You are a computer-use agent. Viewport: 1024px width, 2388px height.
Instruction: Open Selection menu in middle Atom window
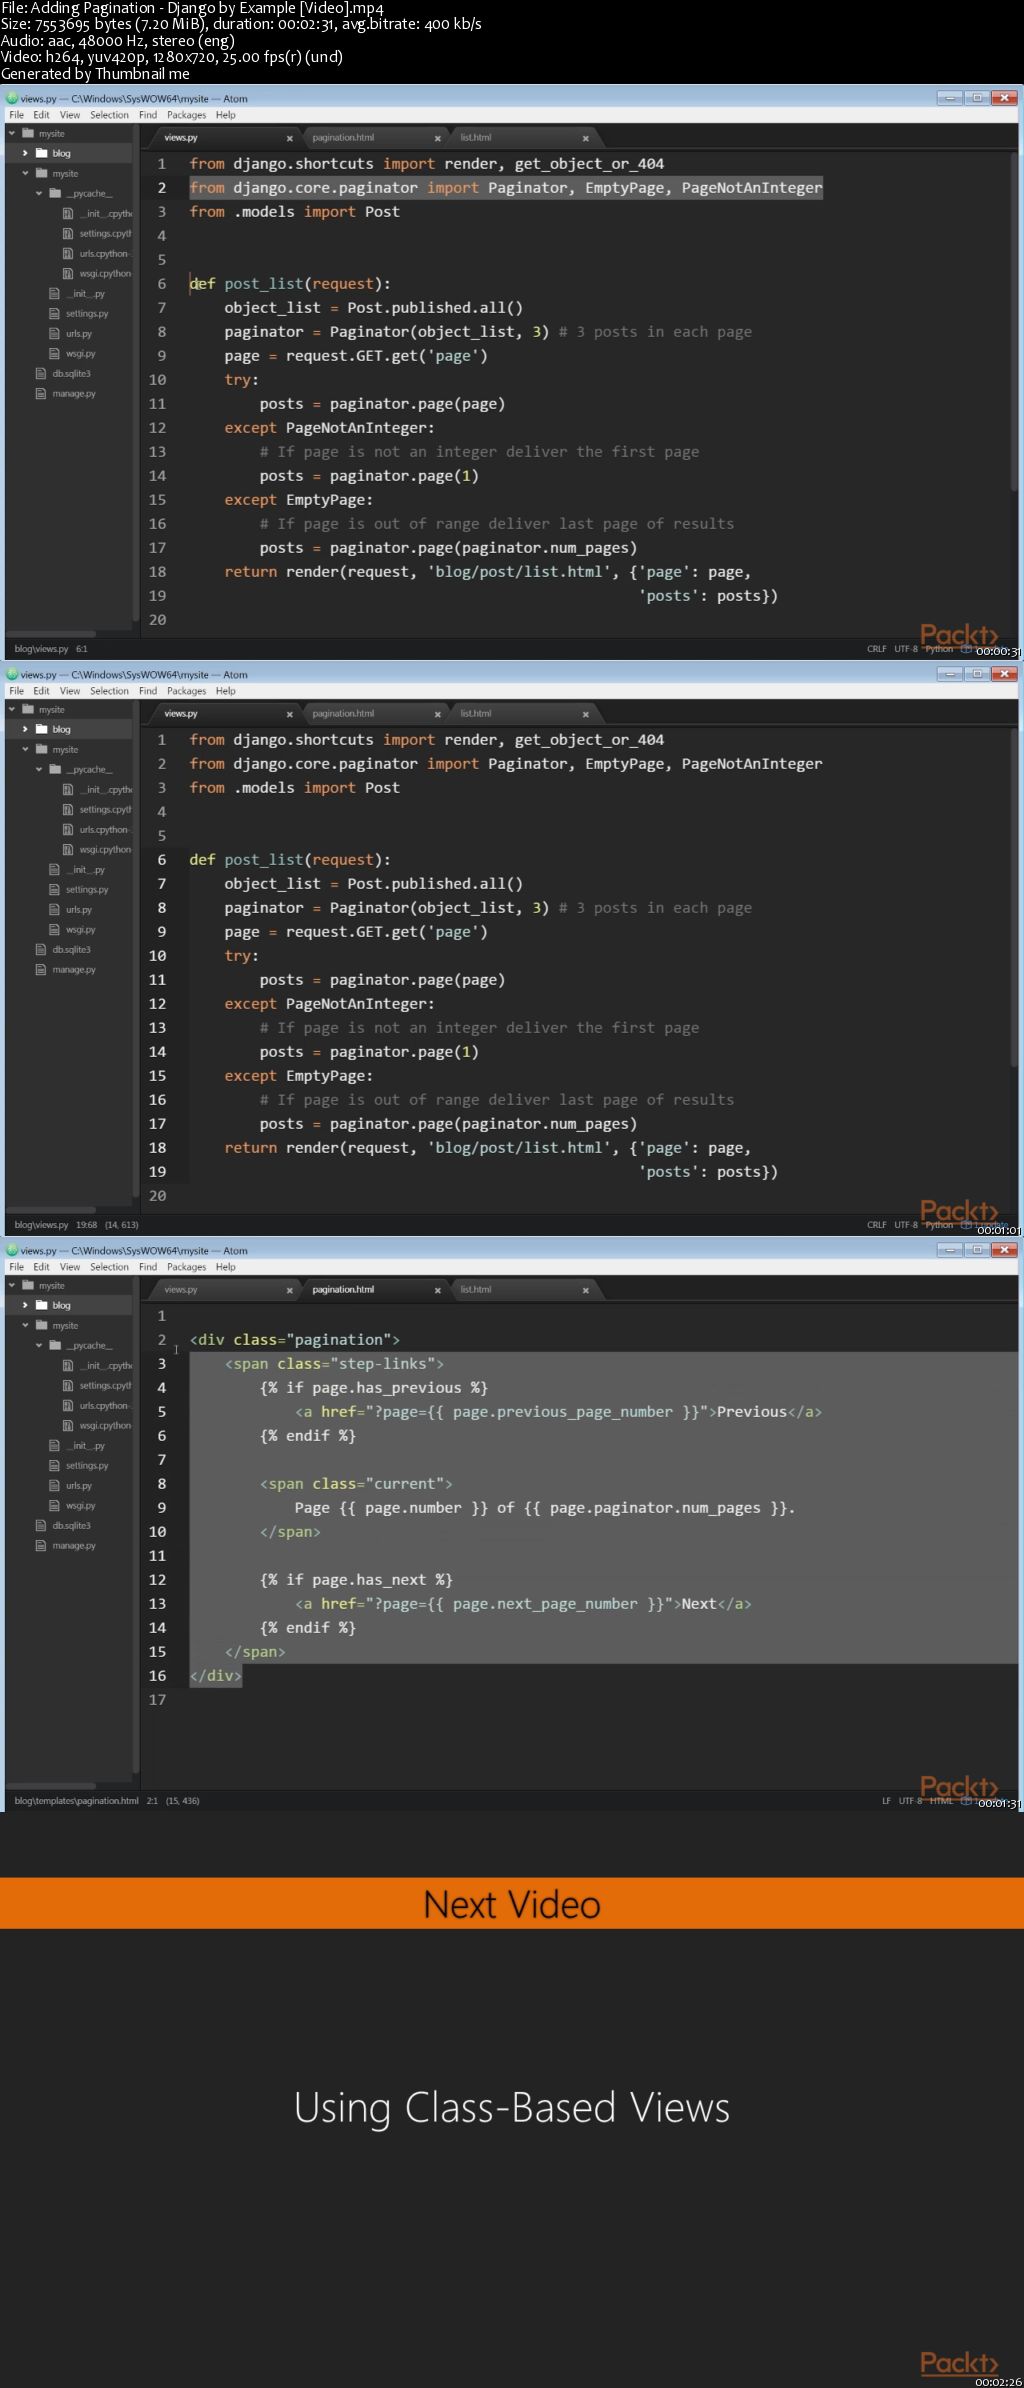click(109, 691)
